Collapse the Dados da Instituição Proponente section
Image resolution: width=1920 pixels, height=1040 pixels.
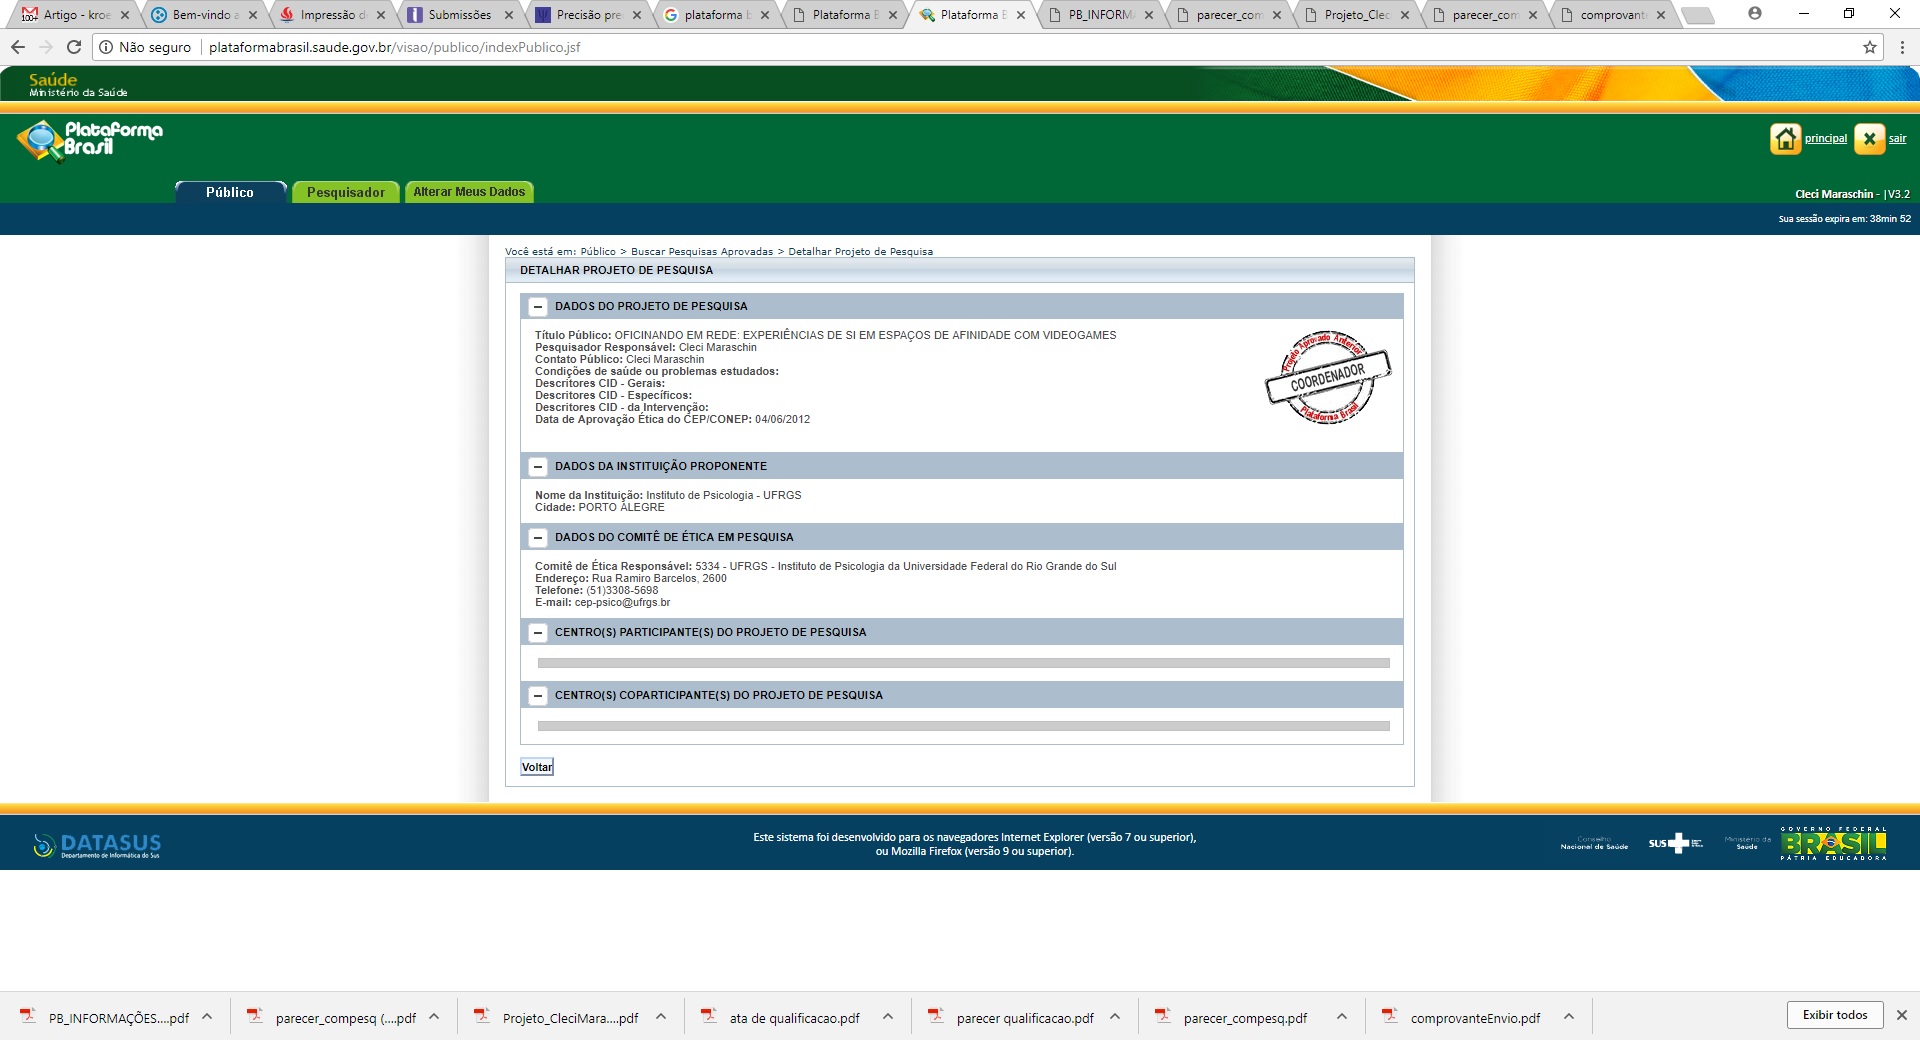[x=538, y=467]
